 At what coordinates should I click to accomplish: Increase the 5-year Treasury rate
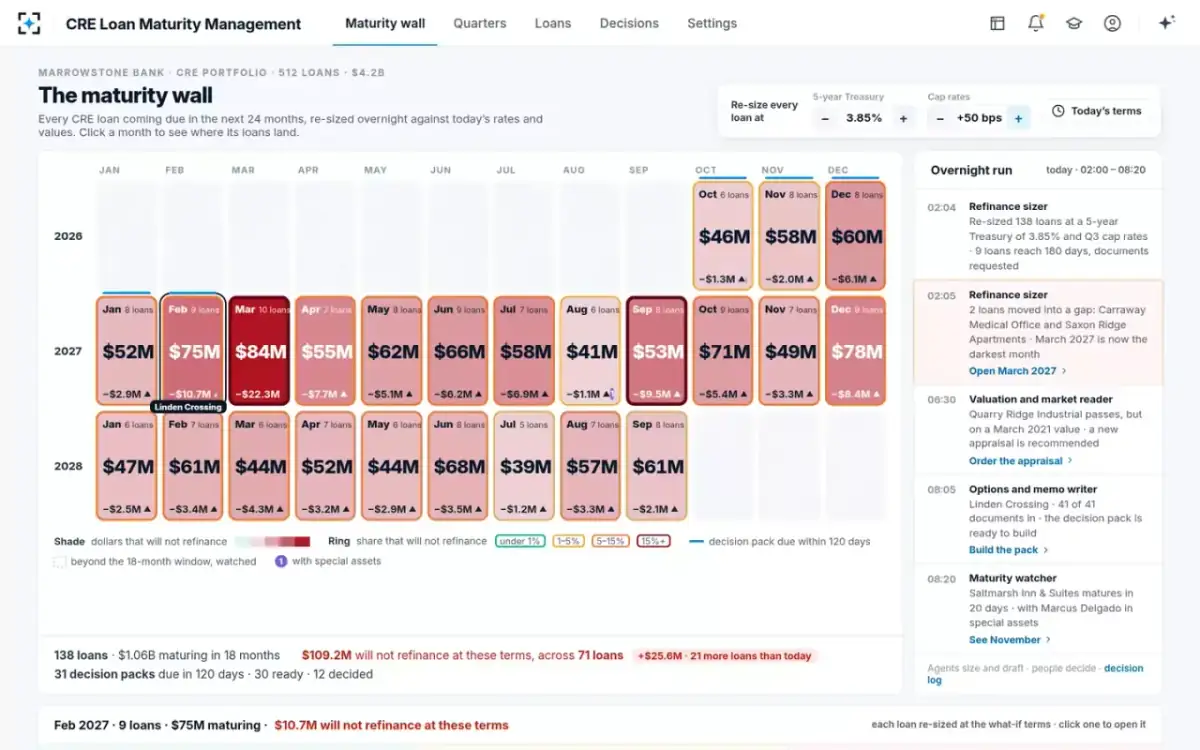tap(903, 118)
